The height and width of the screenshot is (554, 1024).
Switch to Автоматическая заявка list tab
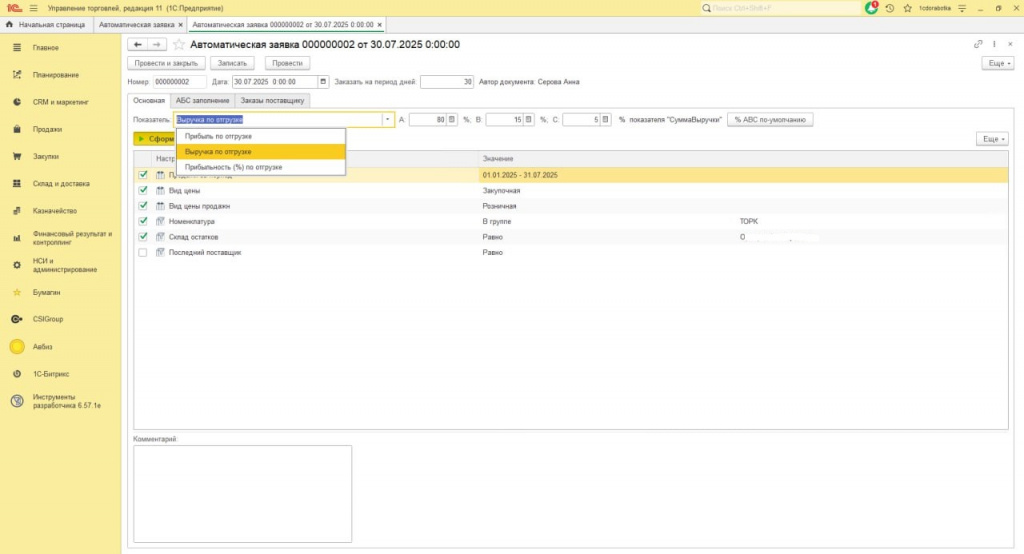coord(136,25)
